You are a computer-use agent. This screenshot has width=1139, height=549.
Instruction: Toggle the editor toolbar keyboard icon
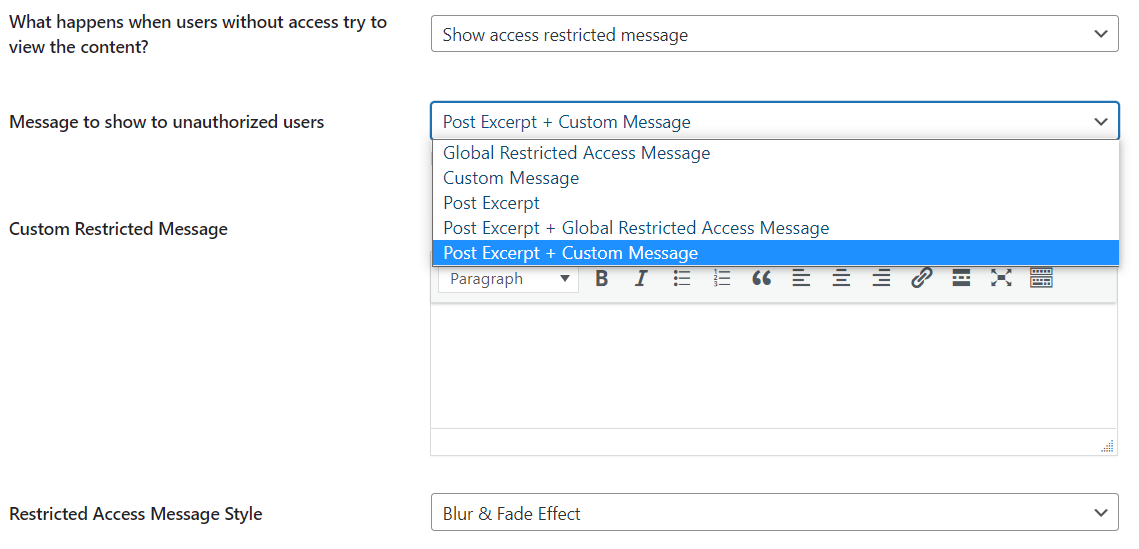(x=1041, y=278)
